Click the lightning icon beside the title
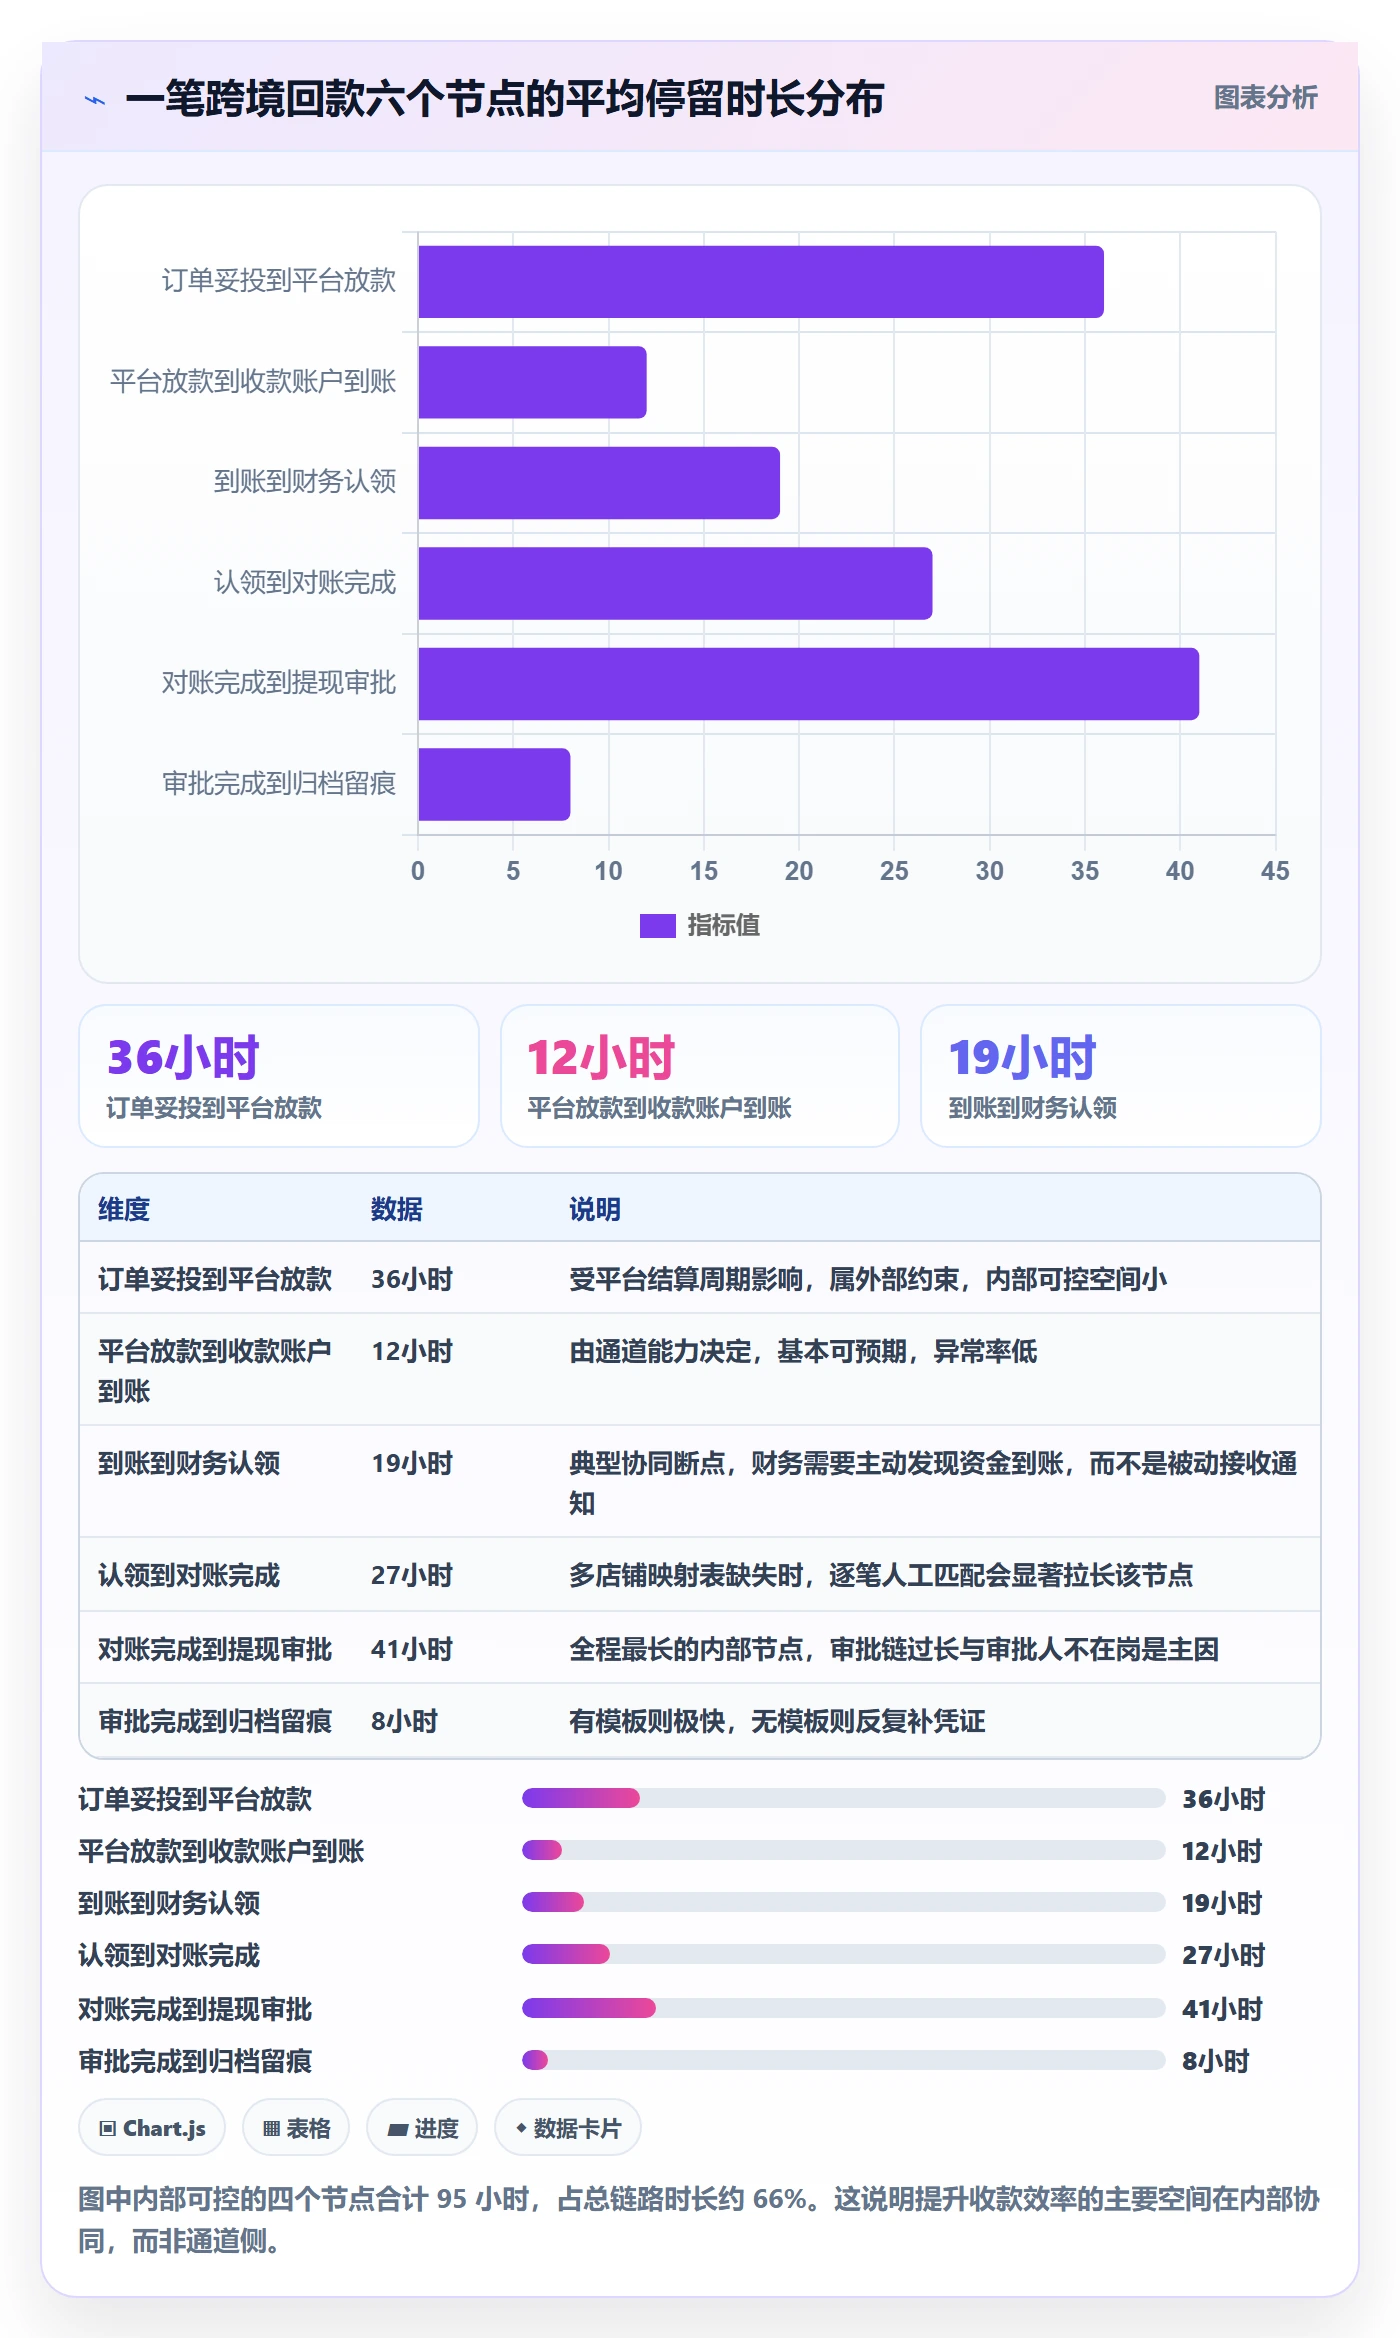 [95, 100]
